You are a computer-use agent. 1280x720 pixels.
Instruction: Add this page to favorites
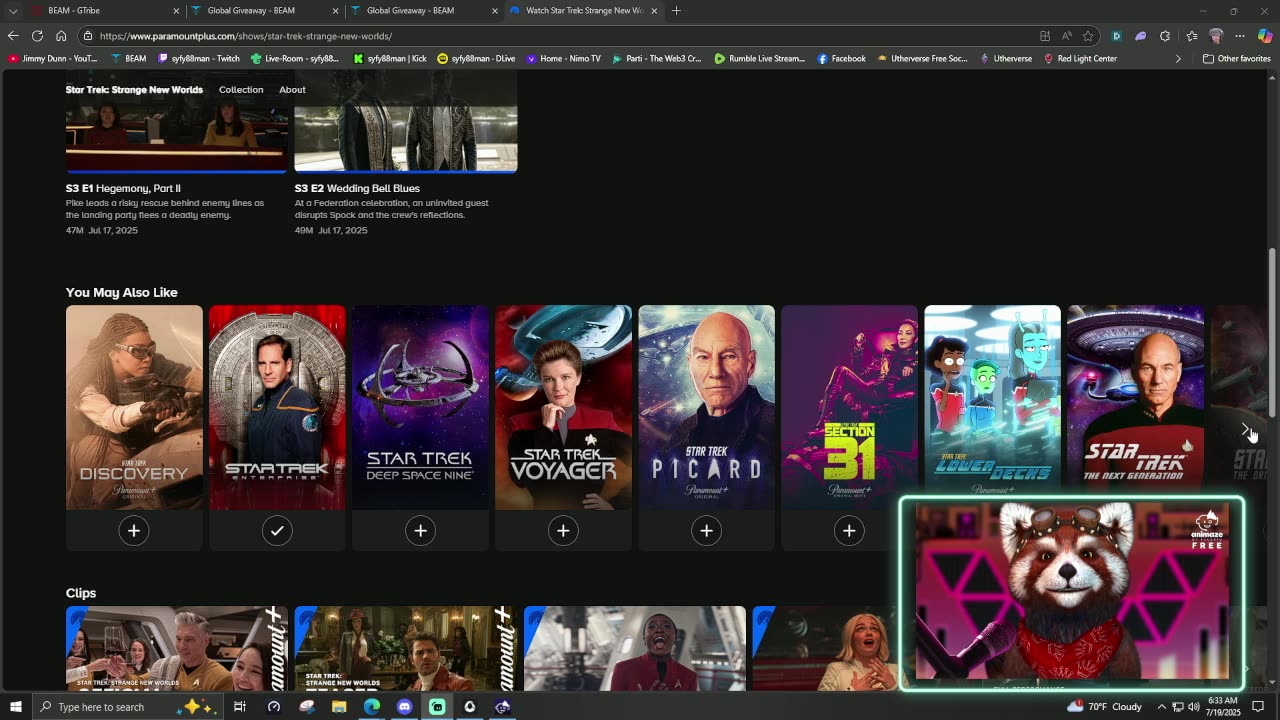tap(1088, 36)
